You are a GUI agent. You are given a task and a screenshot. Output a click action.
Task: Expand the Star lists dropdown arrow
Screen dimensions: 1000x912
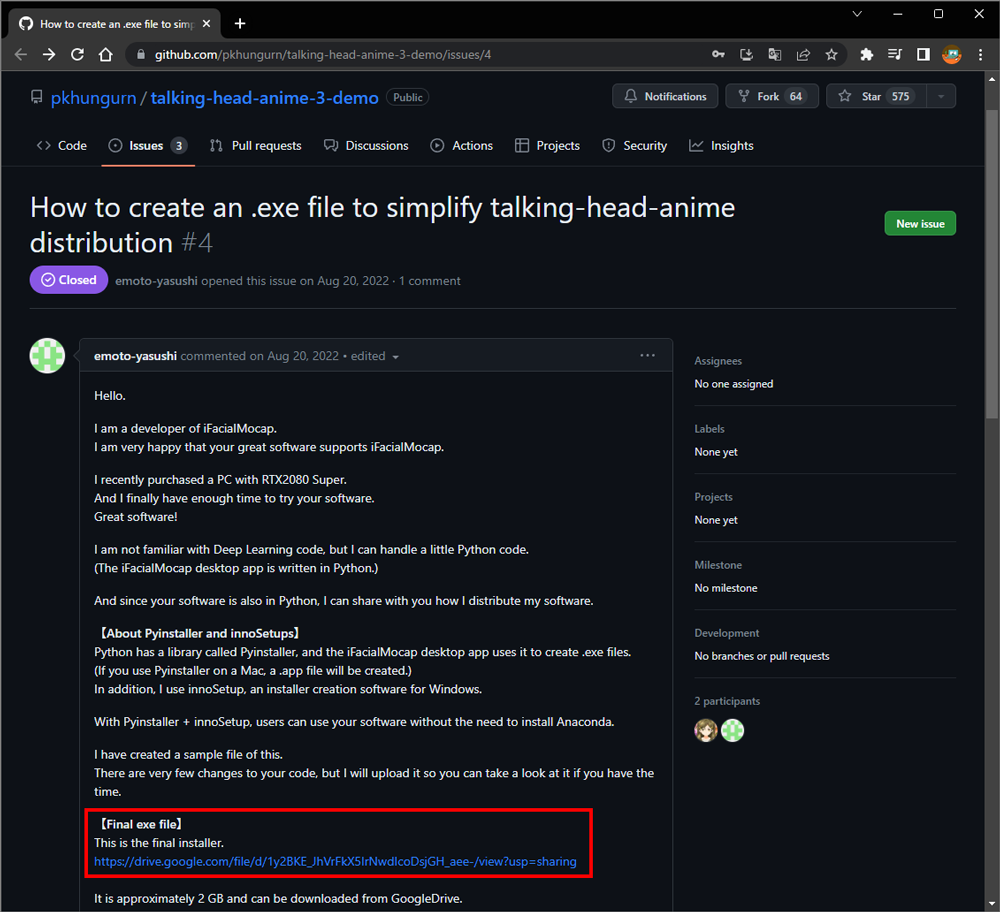click(x=940, y=97)
